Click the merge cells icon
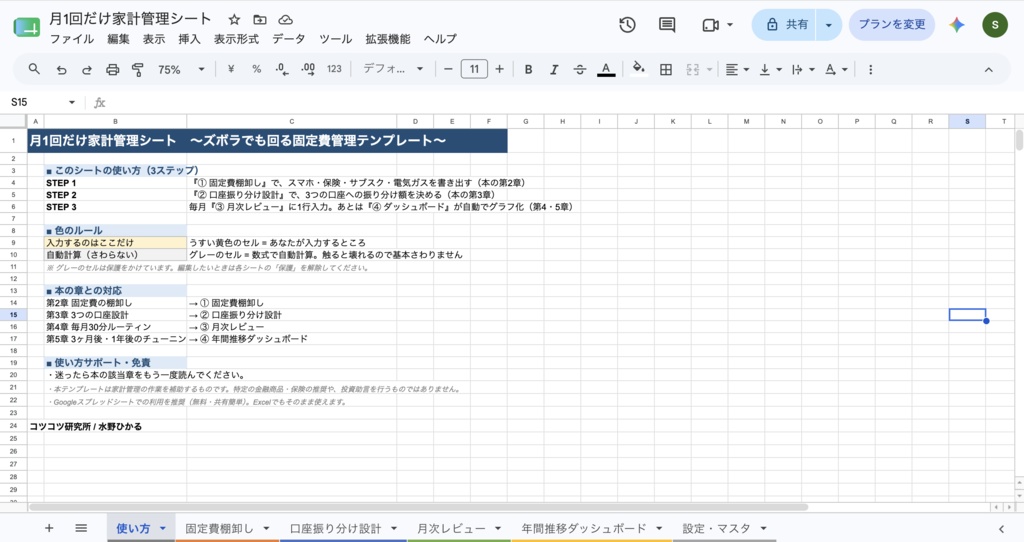The height and width of the screenshot is (542, 1024). (693, 69)
